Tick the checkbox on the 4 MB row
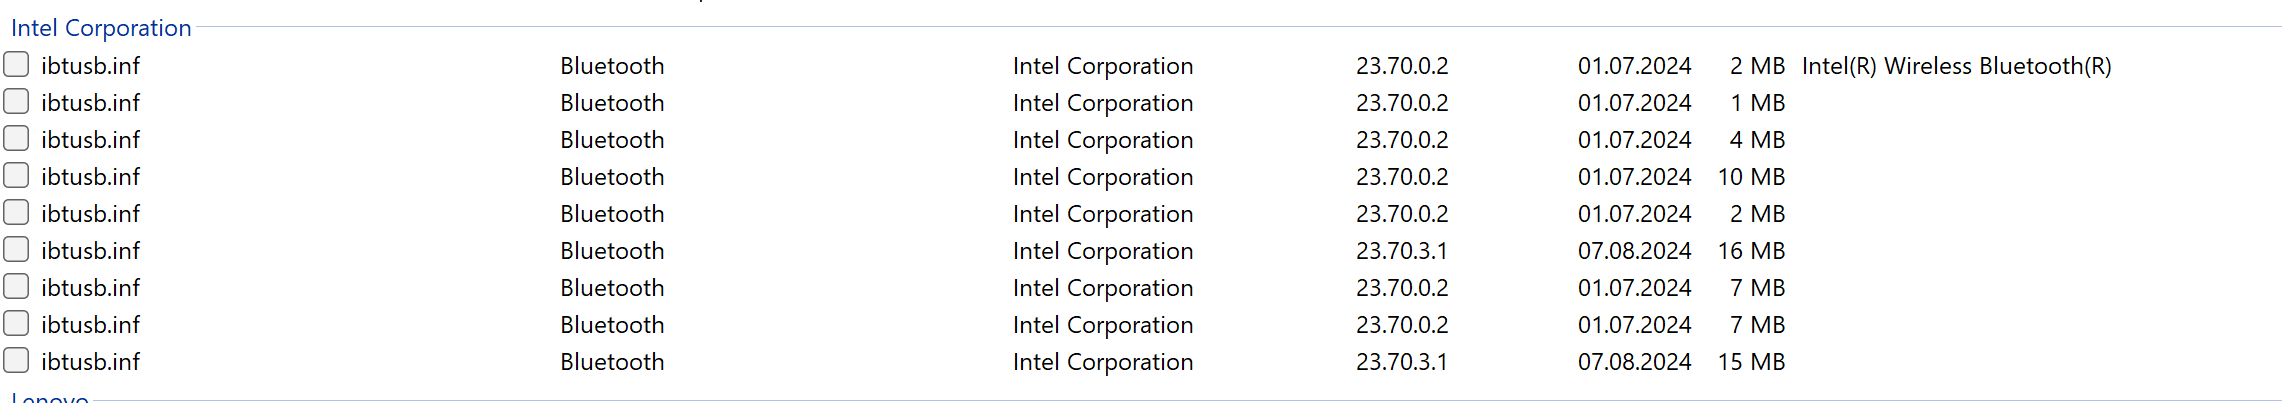Image resolution: width=2282 pixels, height=403 pixels. [16, 139]
